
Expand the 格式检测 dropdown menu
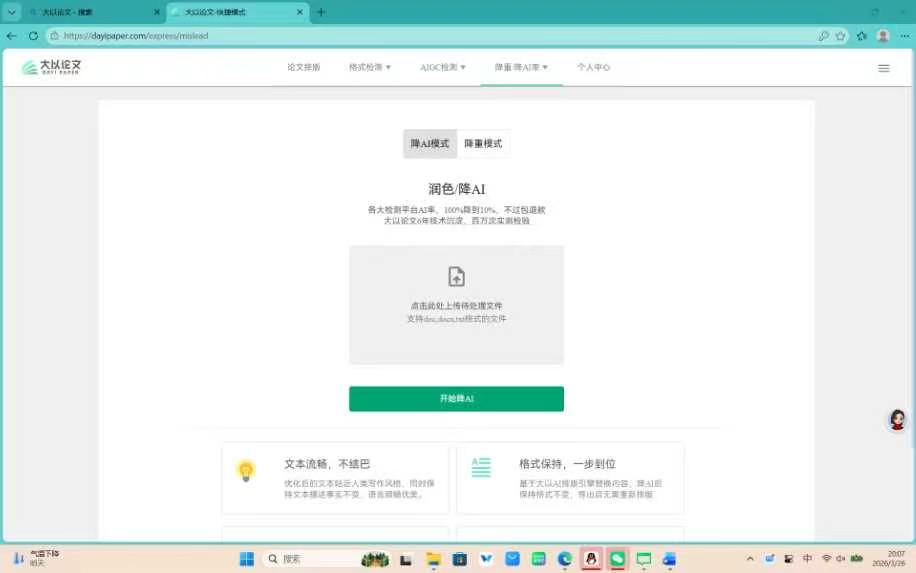click(370, 68)
